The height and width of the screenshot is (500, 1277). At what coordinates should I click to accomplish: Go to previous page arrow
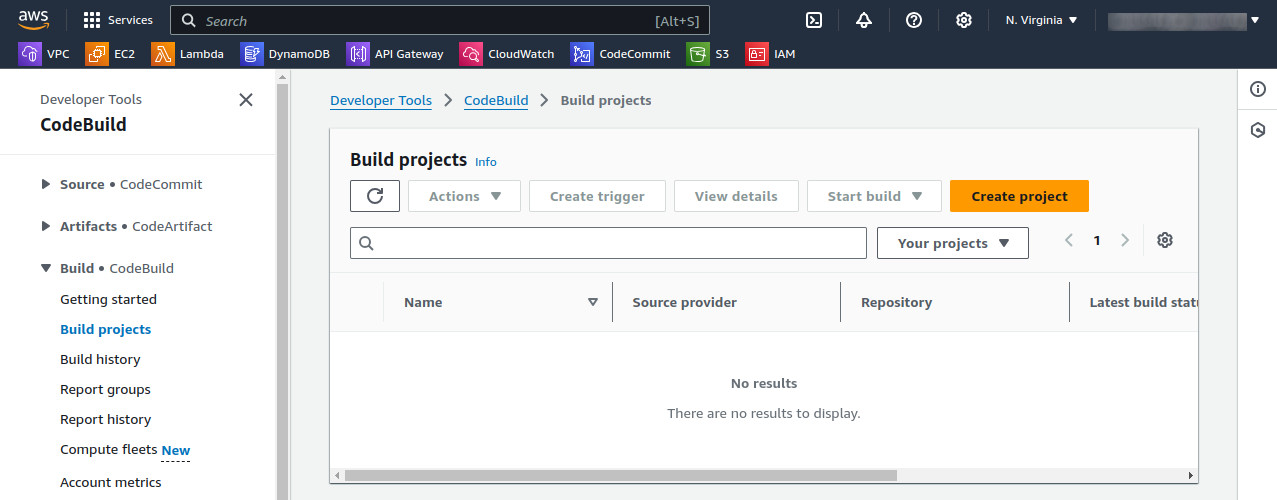click(x=1069, y=240)
